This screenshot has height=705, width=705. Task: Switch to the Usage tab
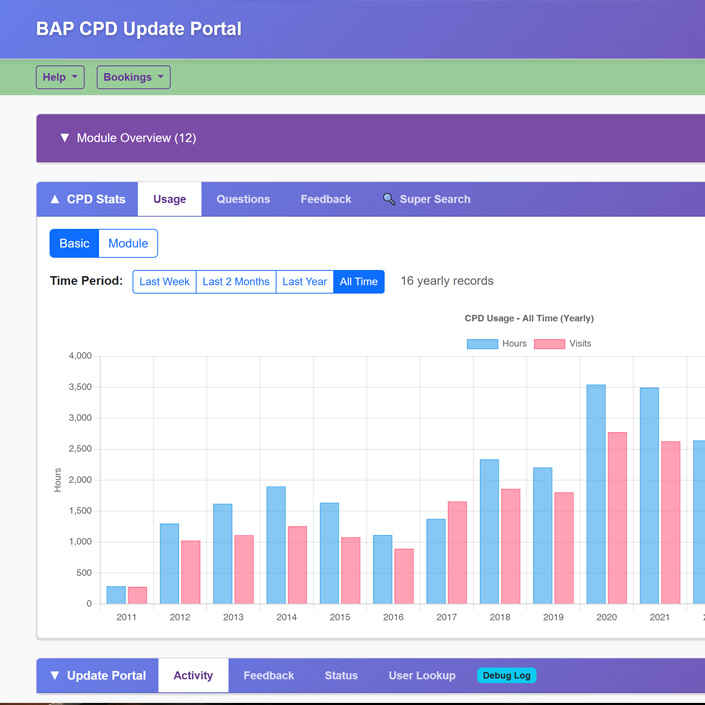(x=169, y=199)
